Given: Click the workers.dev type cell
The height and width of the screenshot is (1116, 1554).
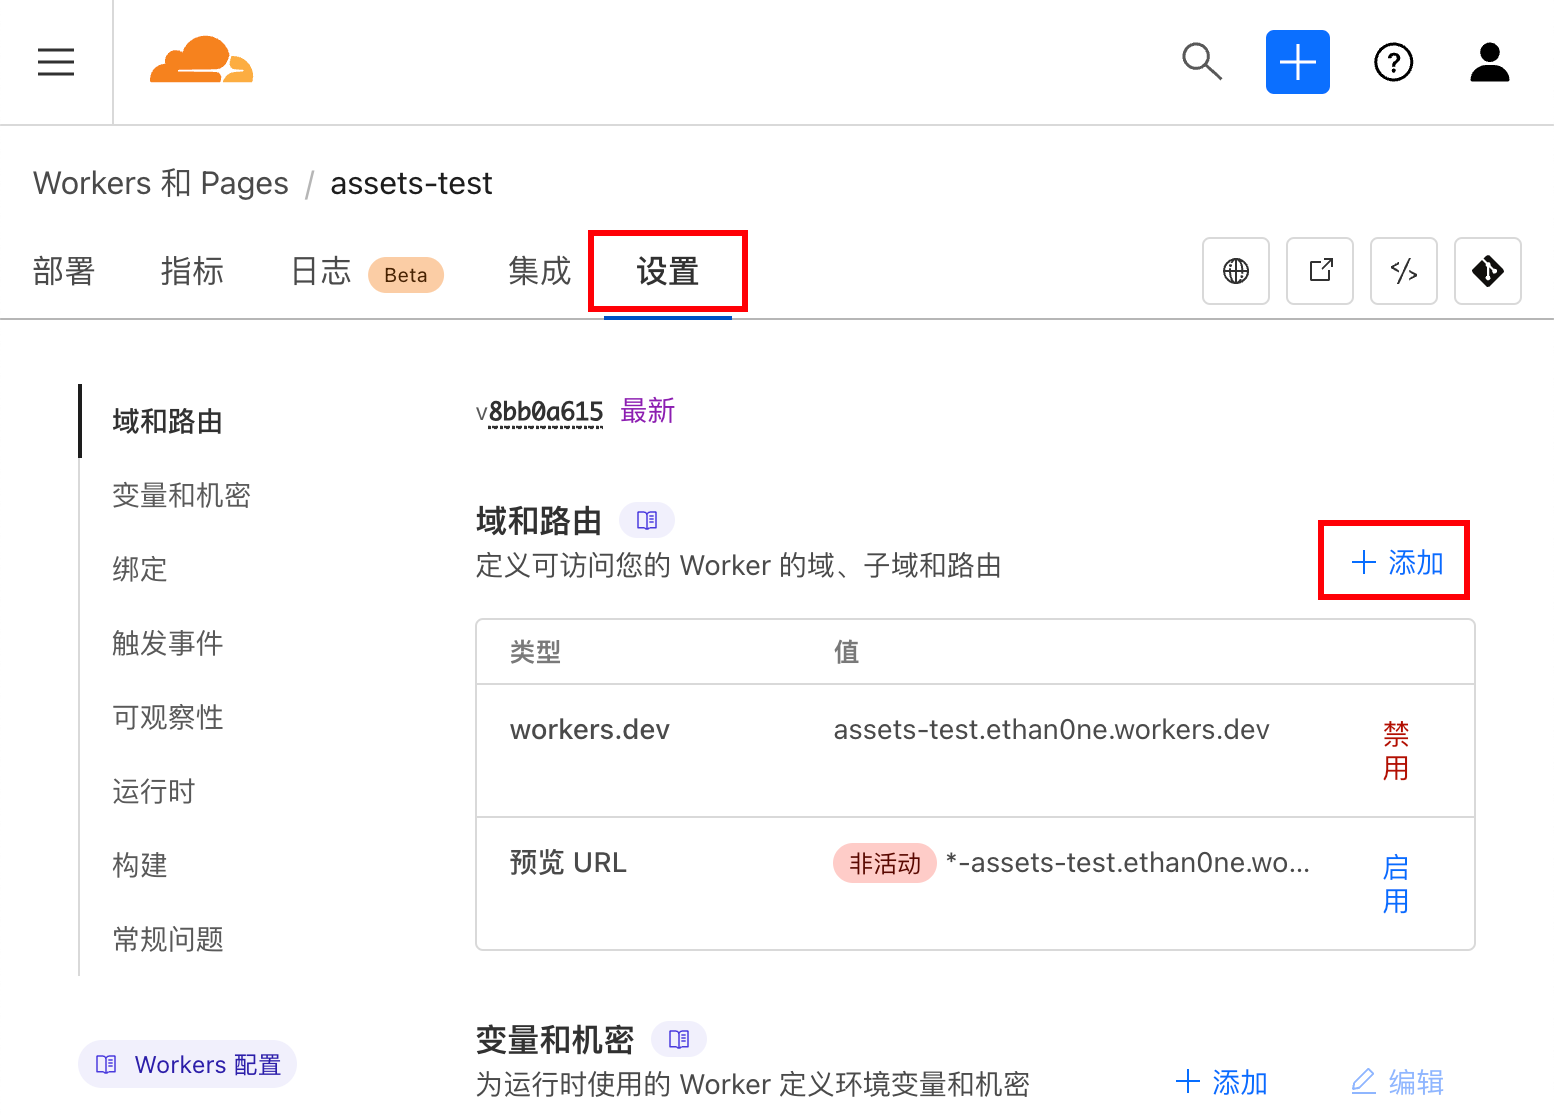Looking at the screenshot, I should [590, 730].
